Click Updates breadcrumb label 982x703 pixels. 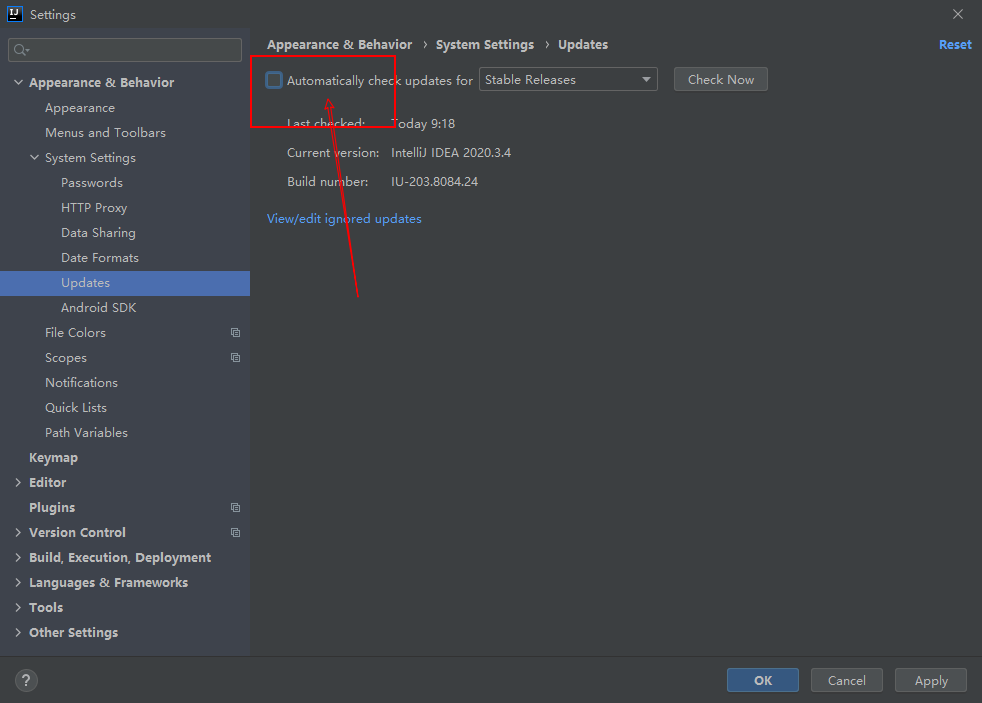[x=583, y=44]
